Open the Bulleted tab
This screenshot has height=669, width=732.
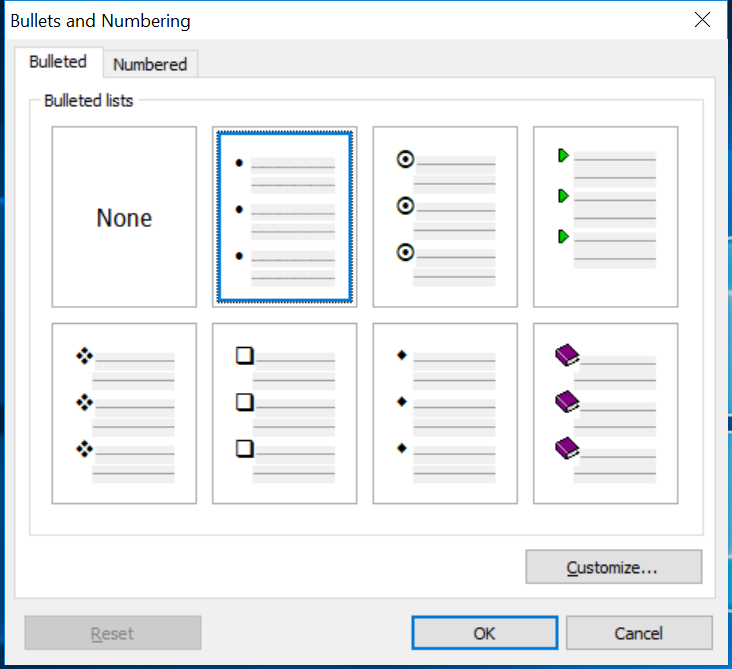58,62
